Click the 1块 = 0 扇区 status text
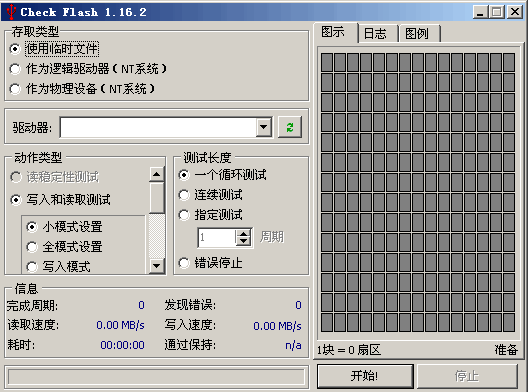Screen dimensions: 529x392 pyautogui.click(x=349, y=350)
